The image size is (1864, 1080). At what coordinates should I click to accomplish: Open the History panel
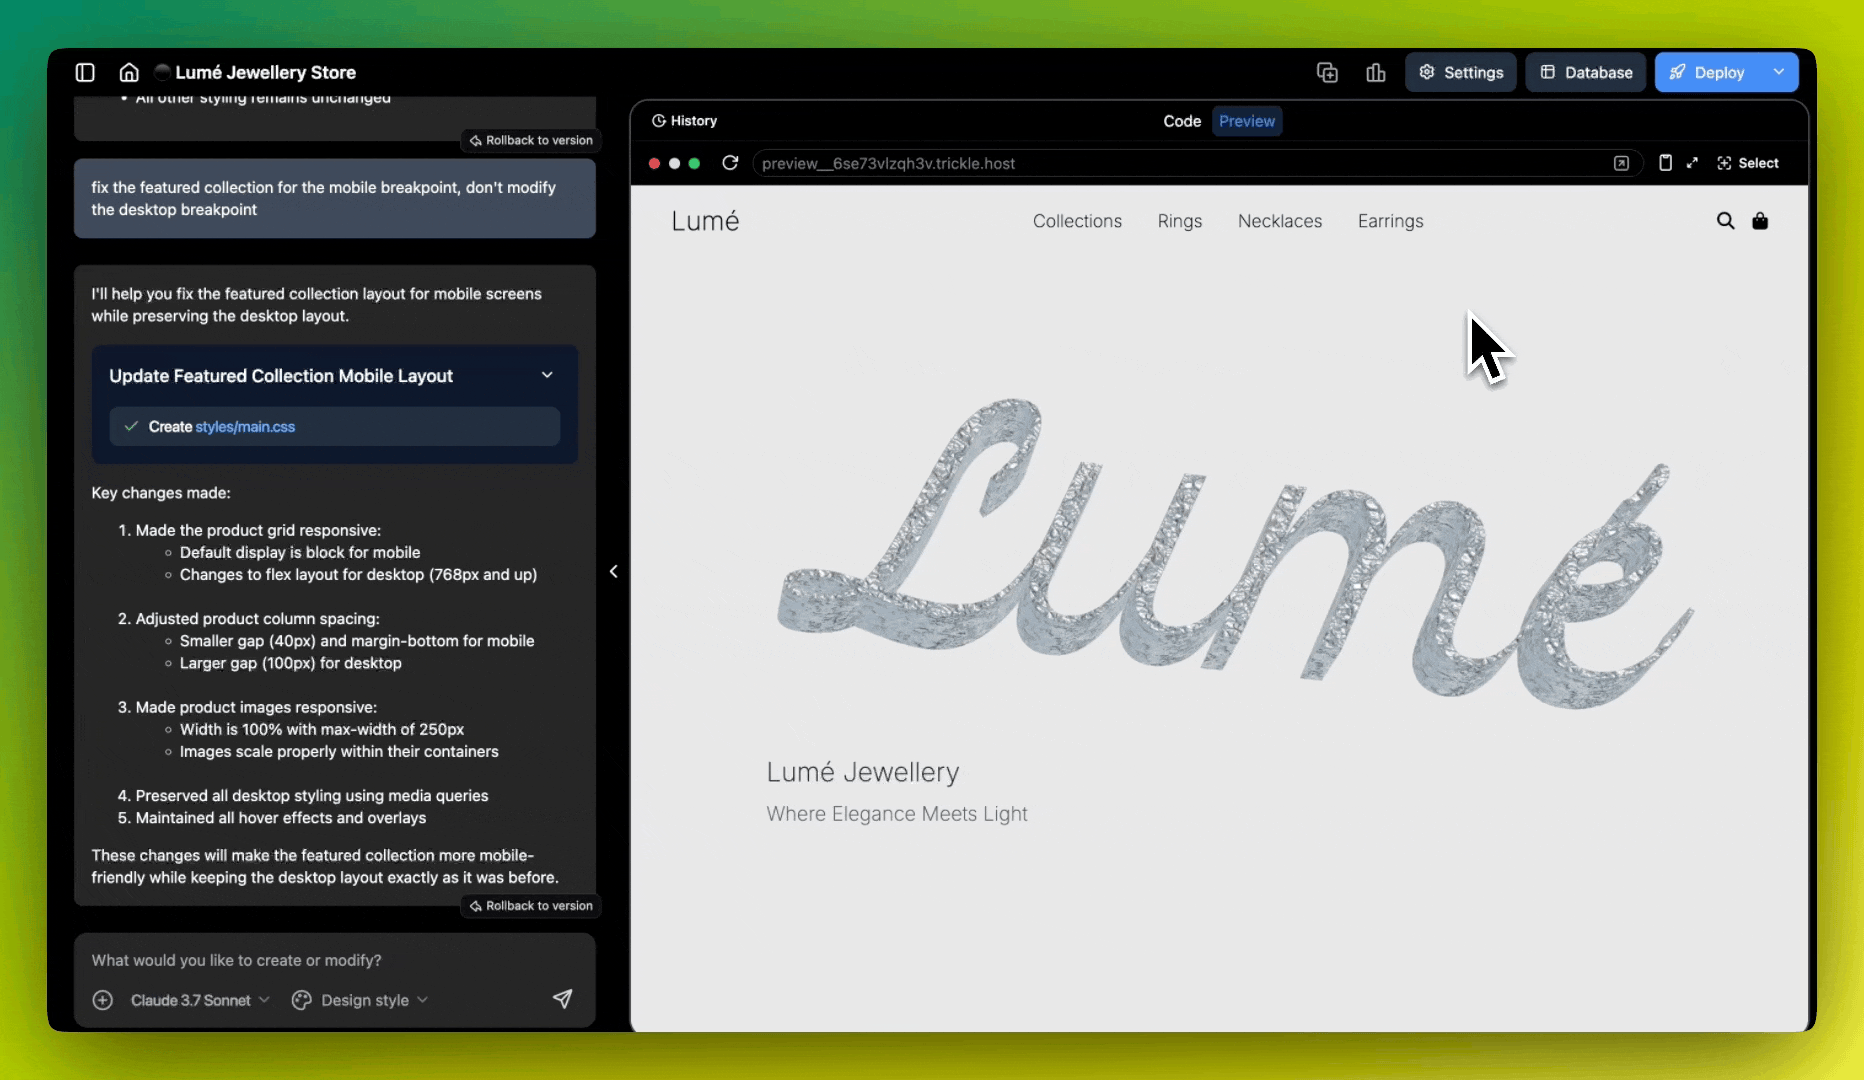(685, 121)
